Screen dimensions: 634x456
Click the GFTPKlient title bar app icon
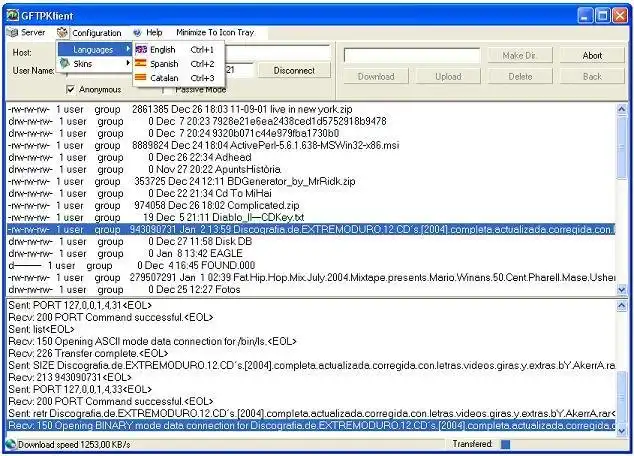click(x=13, y=15)
